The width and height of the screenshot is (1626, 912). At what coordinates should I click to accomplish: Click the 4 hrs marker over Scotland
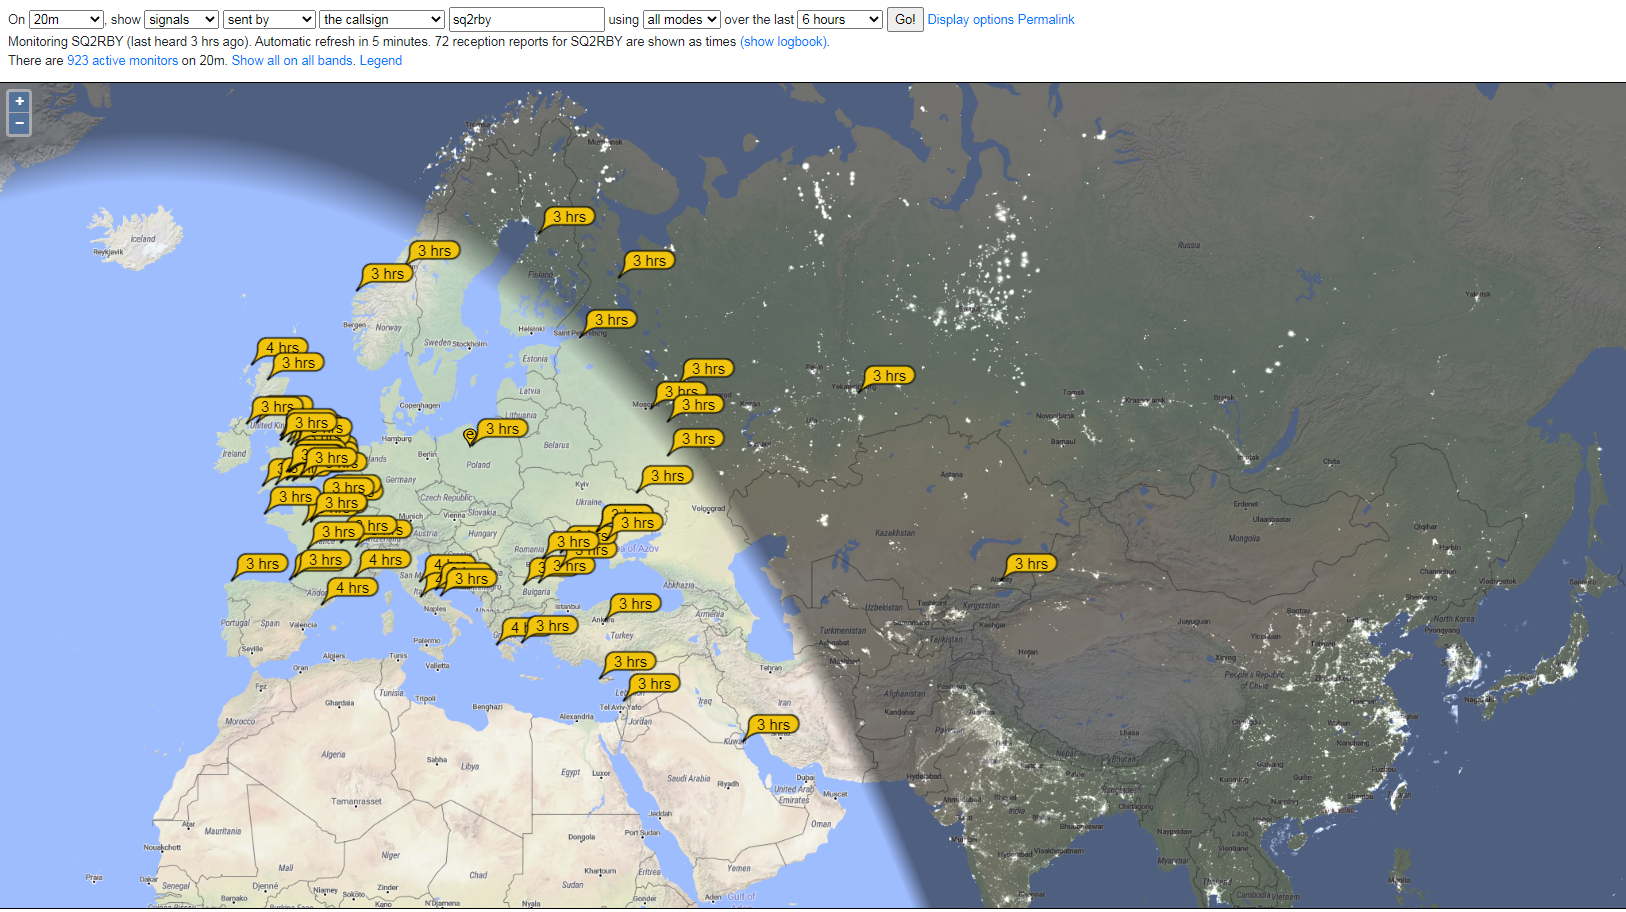(x=281, y=348)
